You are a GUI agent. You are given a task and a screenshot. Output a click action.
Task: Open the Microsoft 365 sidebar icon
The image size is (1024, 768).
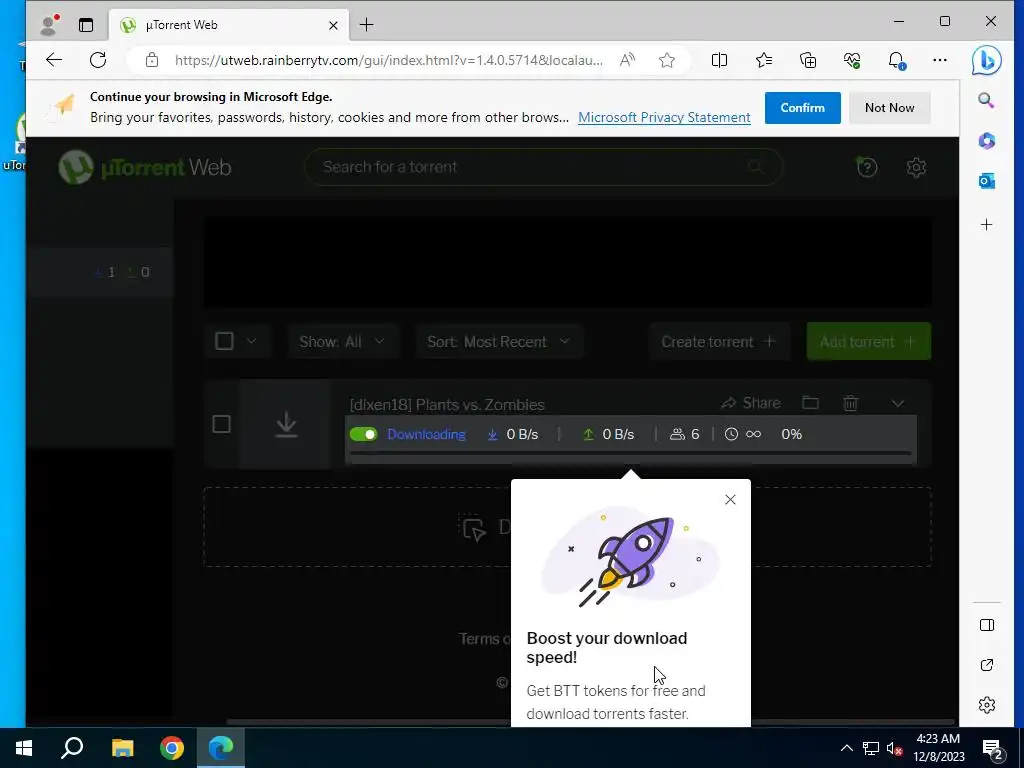tap(986, 140)
